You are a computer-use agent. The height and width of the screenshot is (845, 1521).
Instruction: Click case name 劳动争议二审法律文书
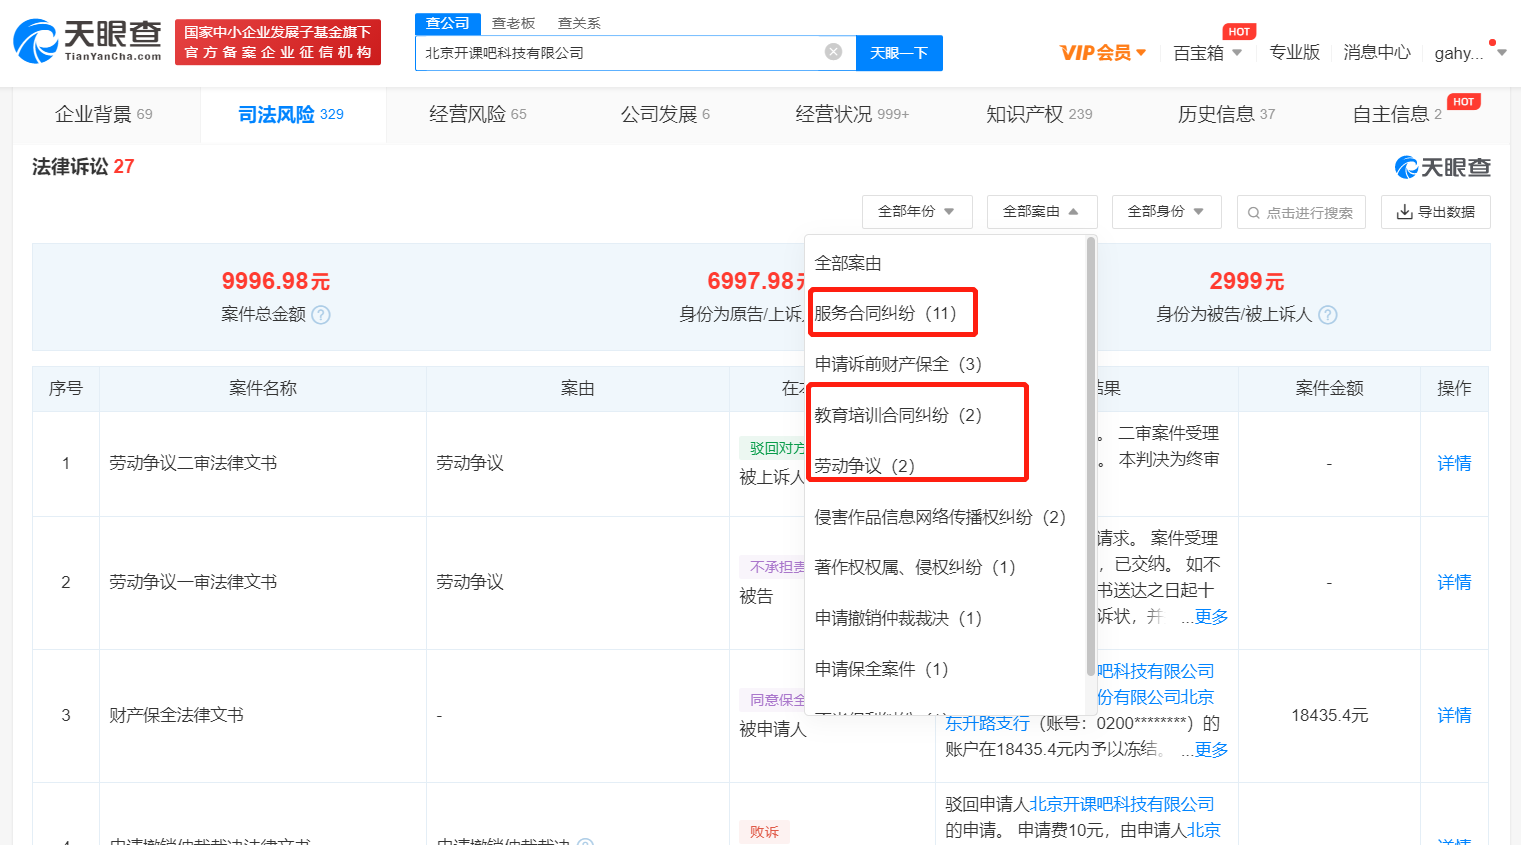(x=193, y=463)
